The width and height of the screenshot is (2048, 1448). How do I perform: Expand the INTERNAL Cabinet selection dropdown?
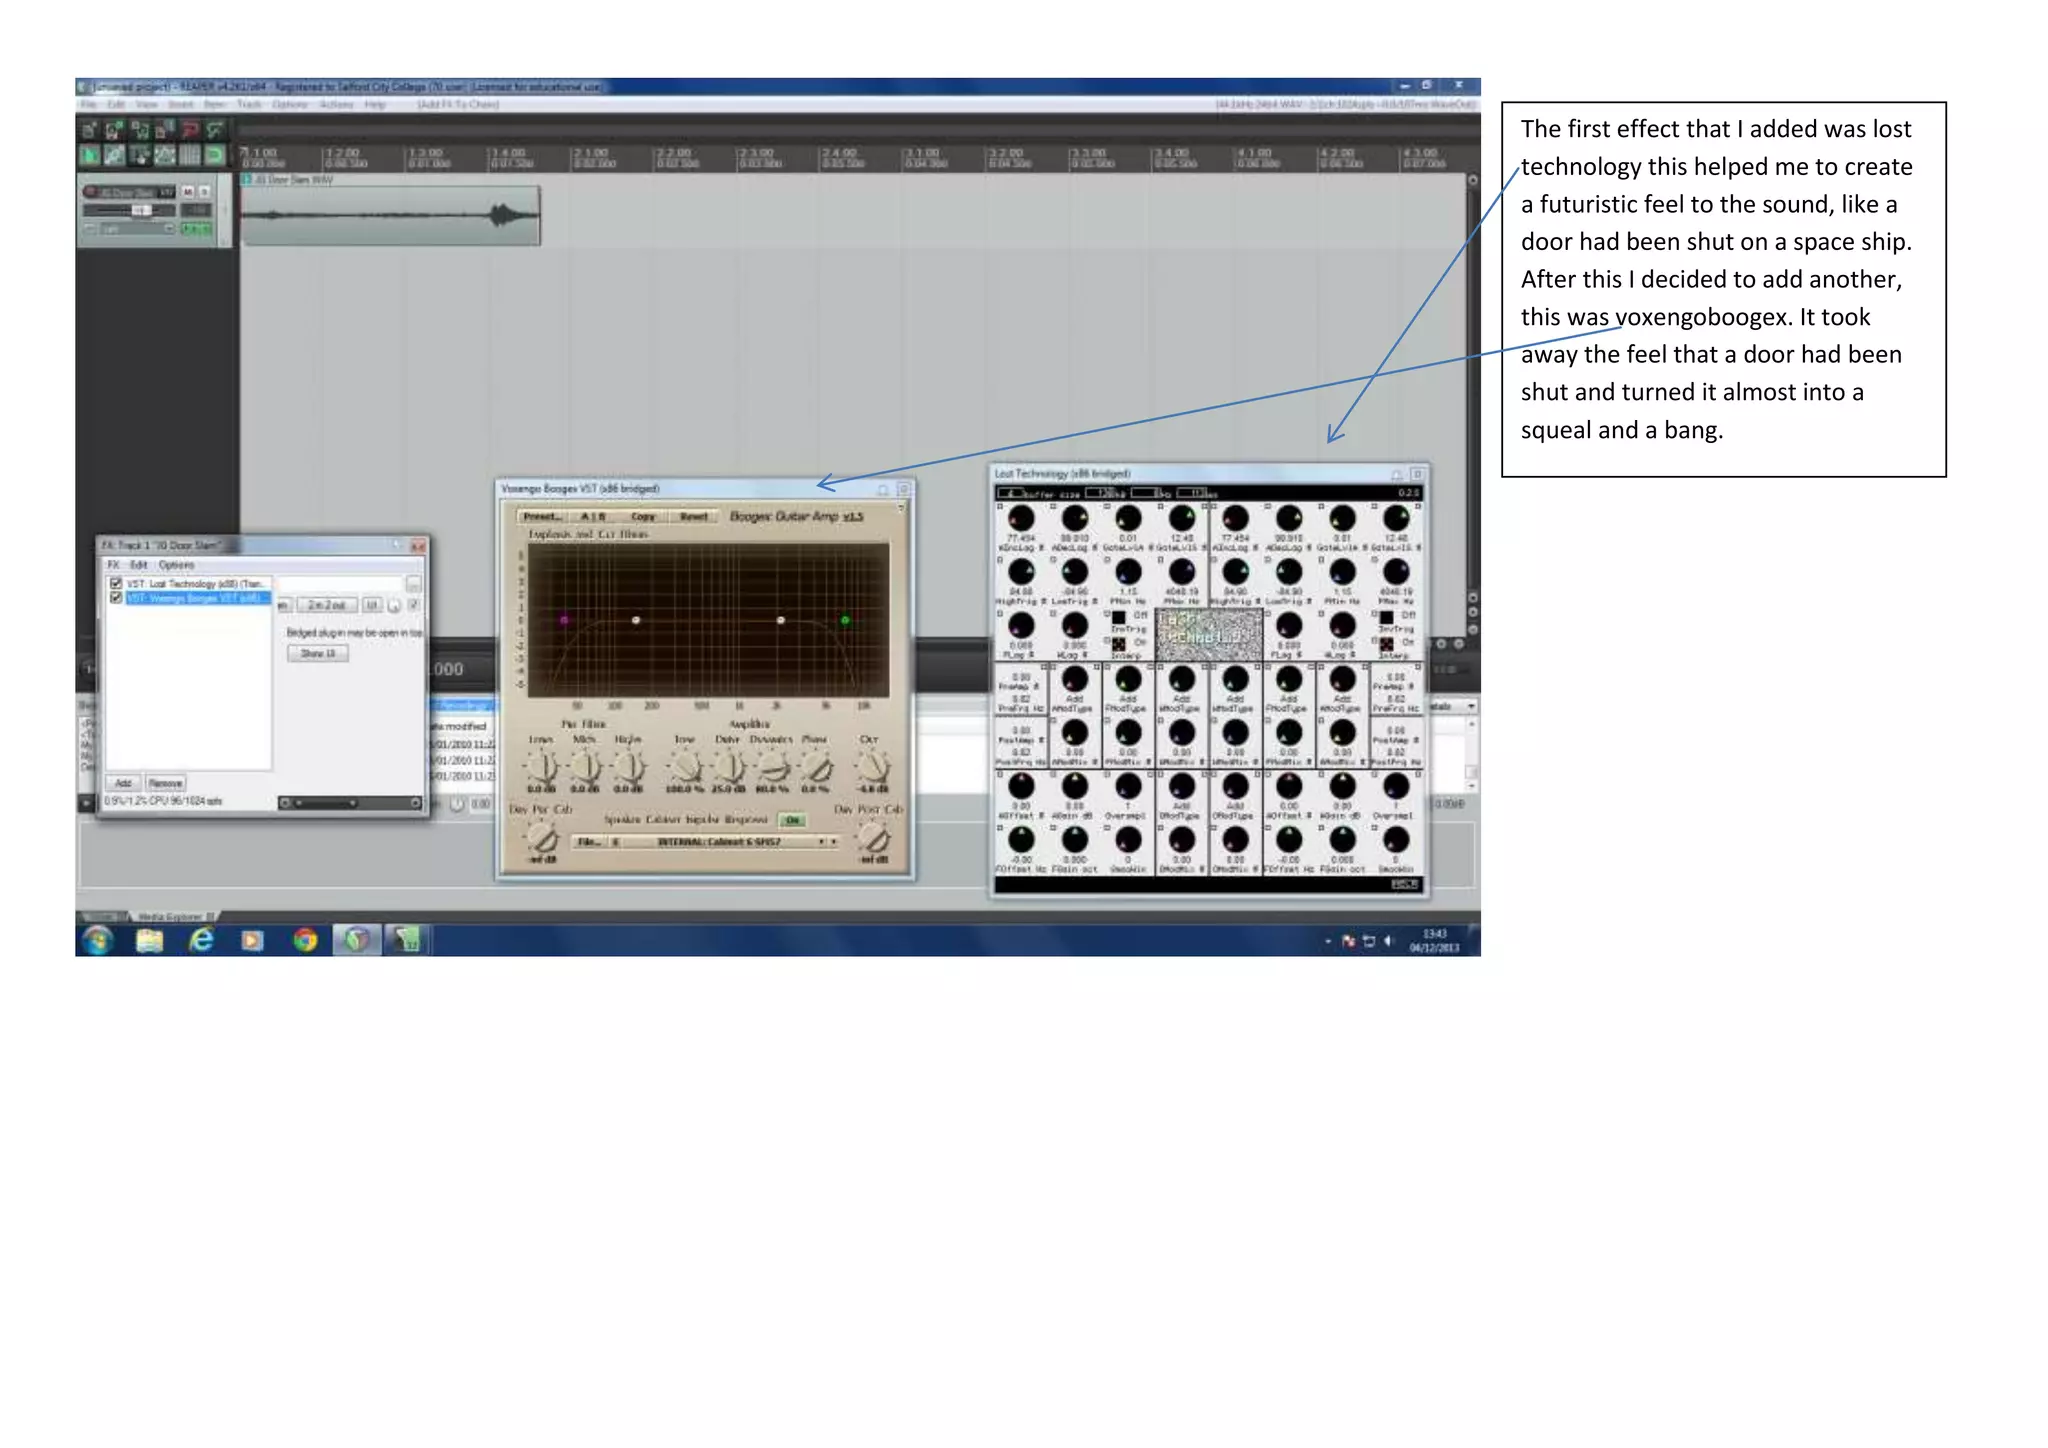(822, 842)
